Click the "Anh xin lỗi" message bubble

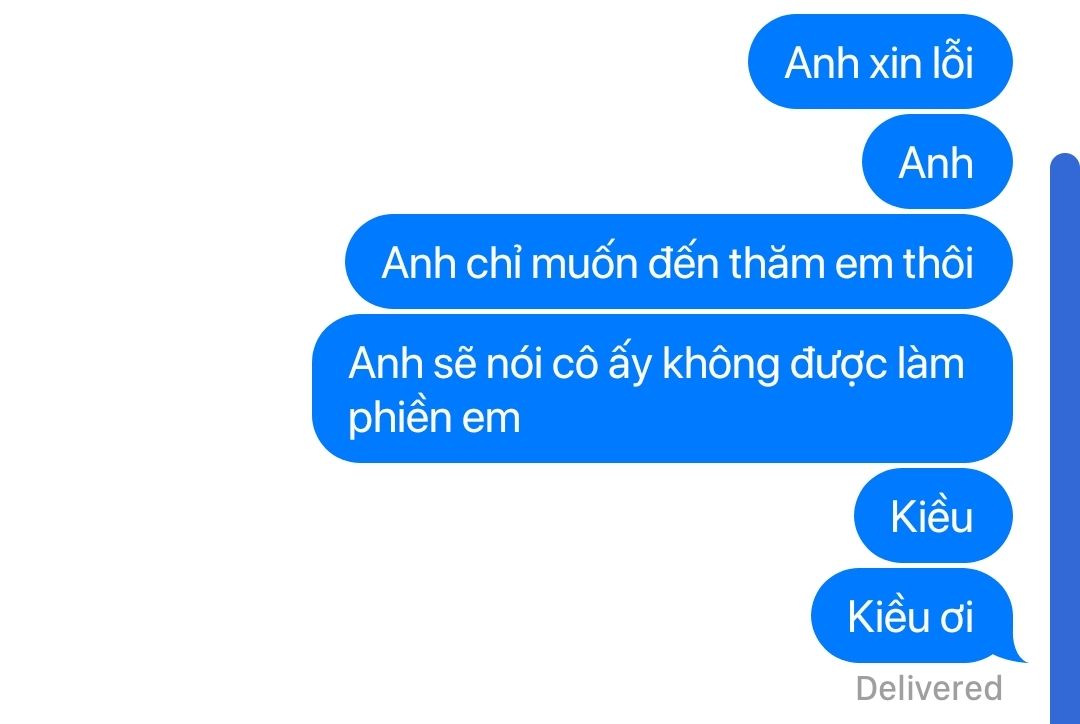[x=880, y=61]
